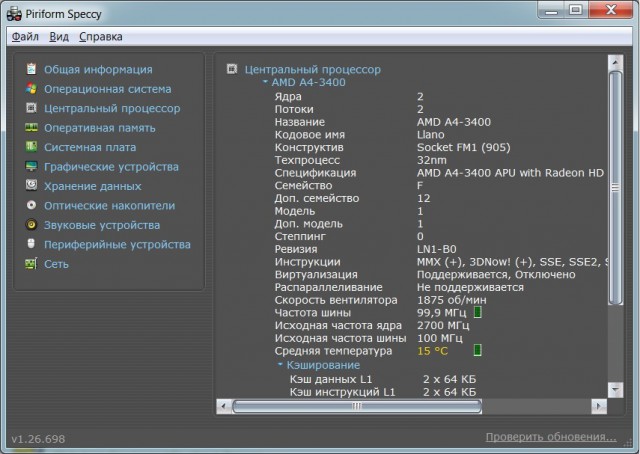Click the Исходная частота шины label

[340, 338]
